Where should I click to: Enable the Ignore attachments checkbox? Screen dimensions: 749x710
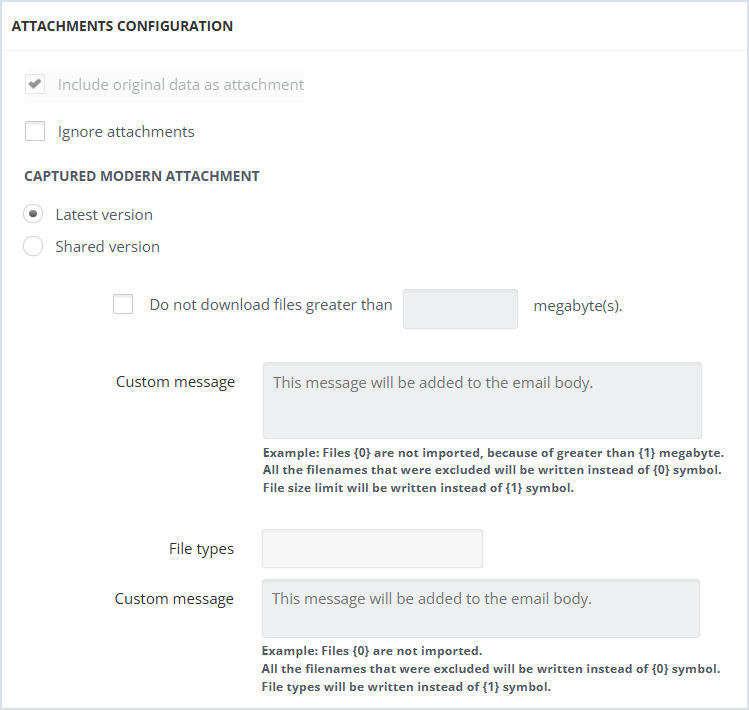pyautogui.click(x=35, y=131)
